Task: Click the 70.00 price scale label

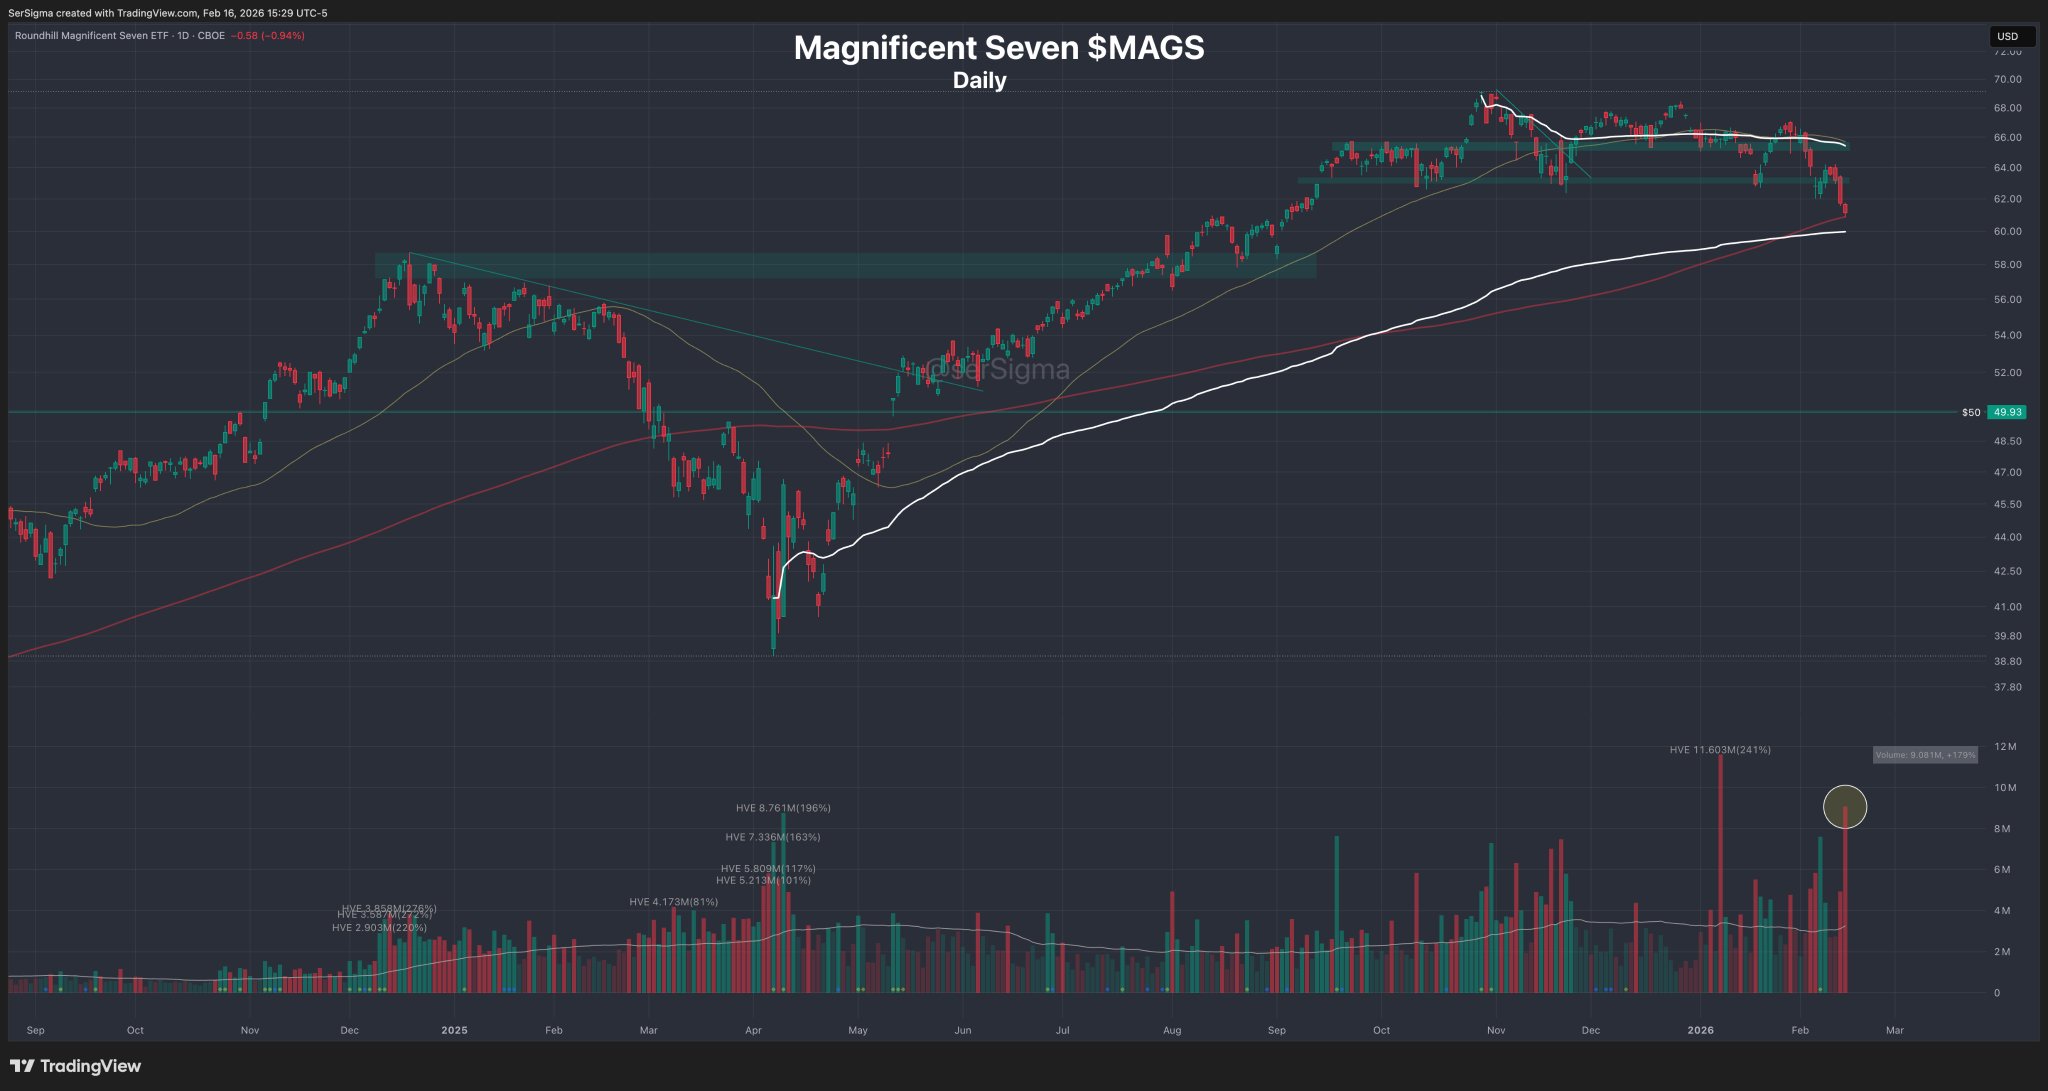Action: [2007, 79]
